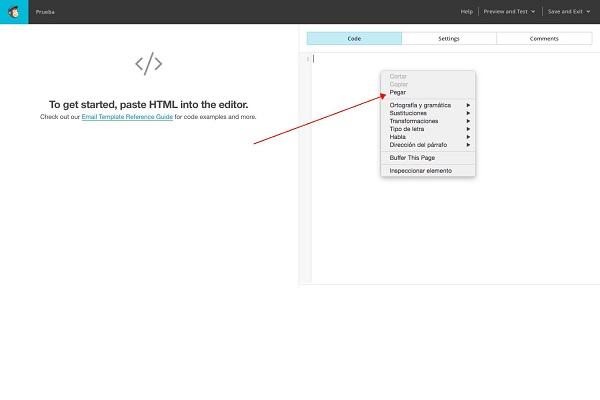Click the Prueba template name in header

44,11
